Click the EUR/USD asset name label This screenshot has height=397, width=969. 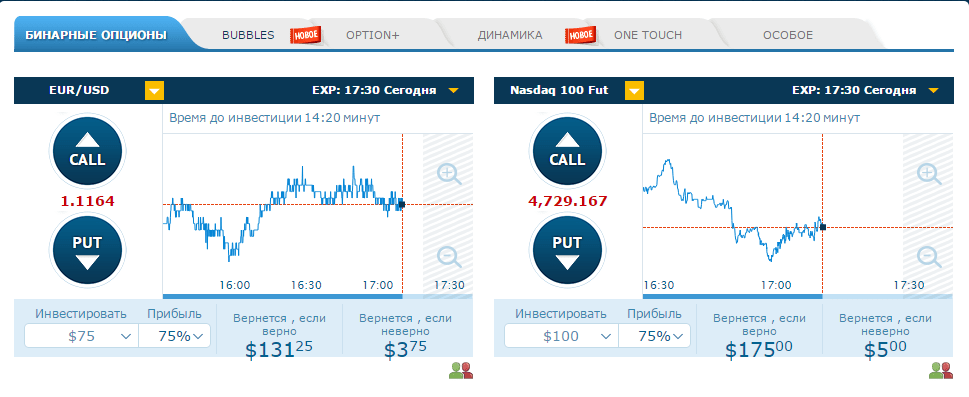tap(79, 90)
